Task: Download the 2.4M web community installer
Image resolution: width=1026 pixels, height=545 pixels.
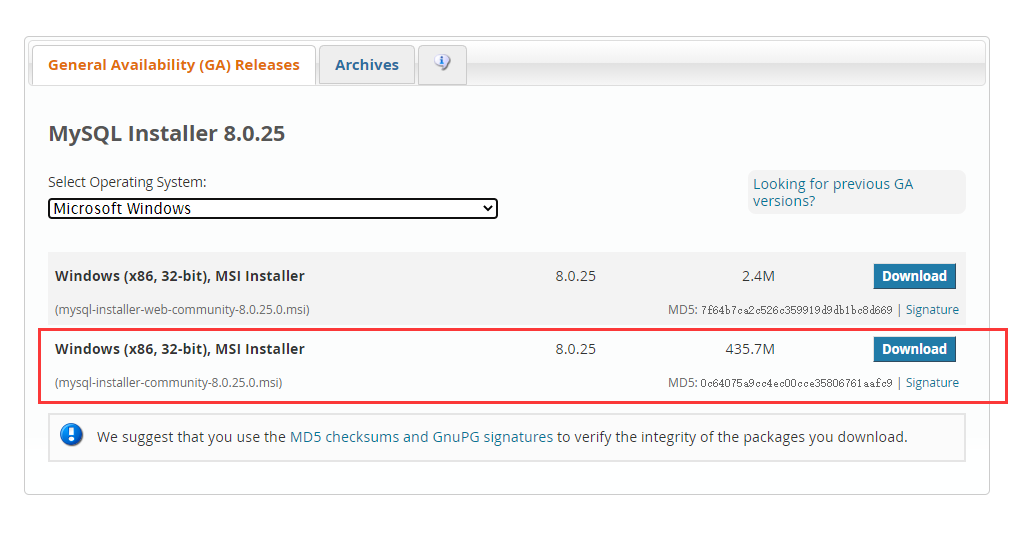Action: (914, 276)
